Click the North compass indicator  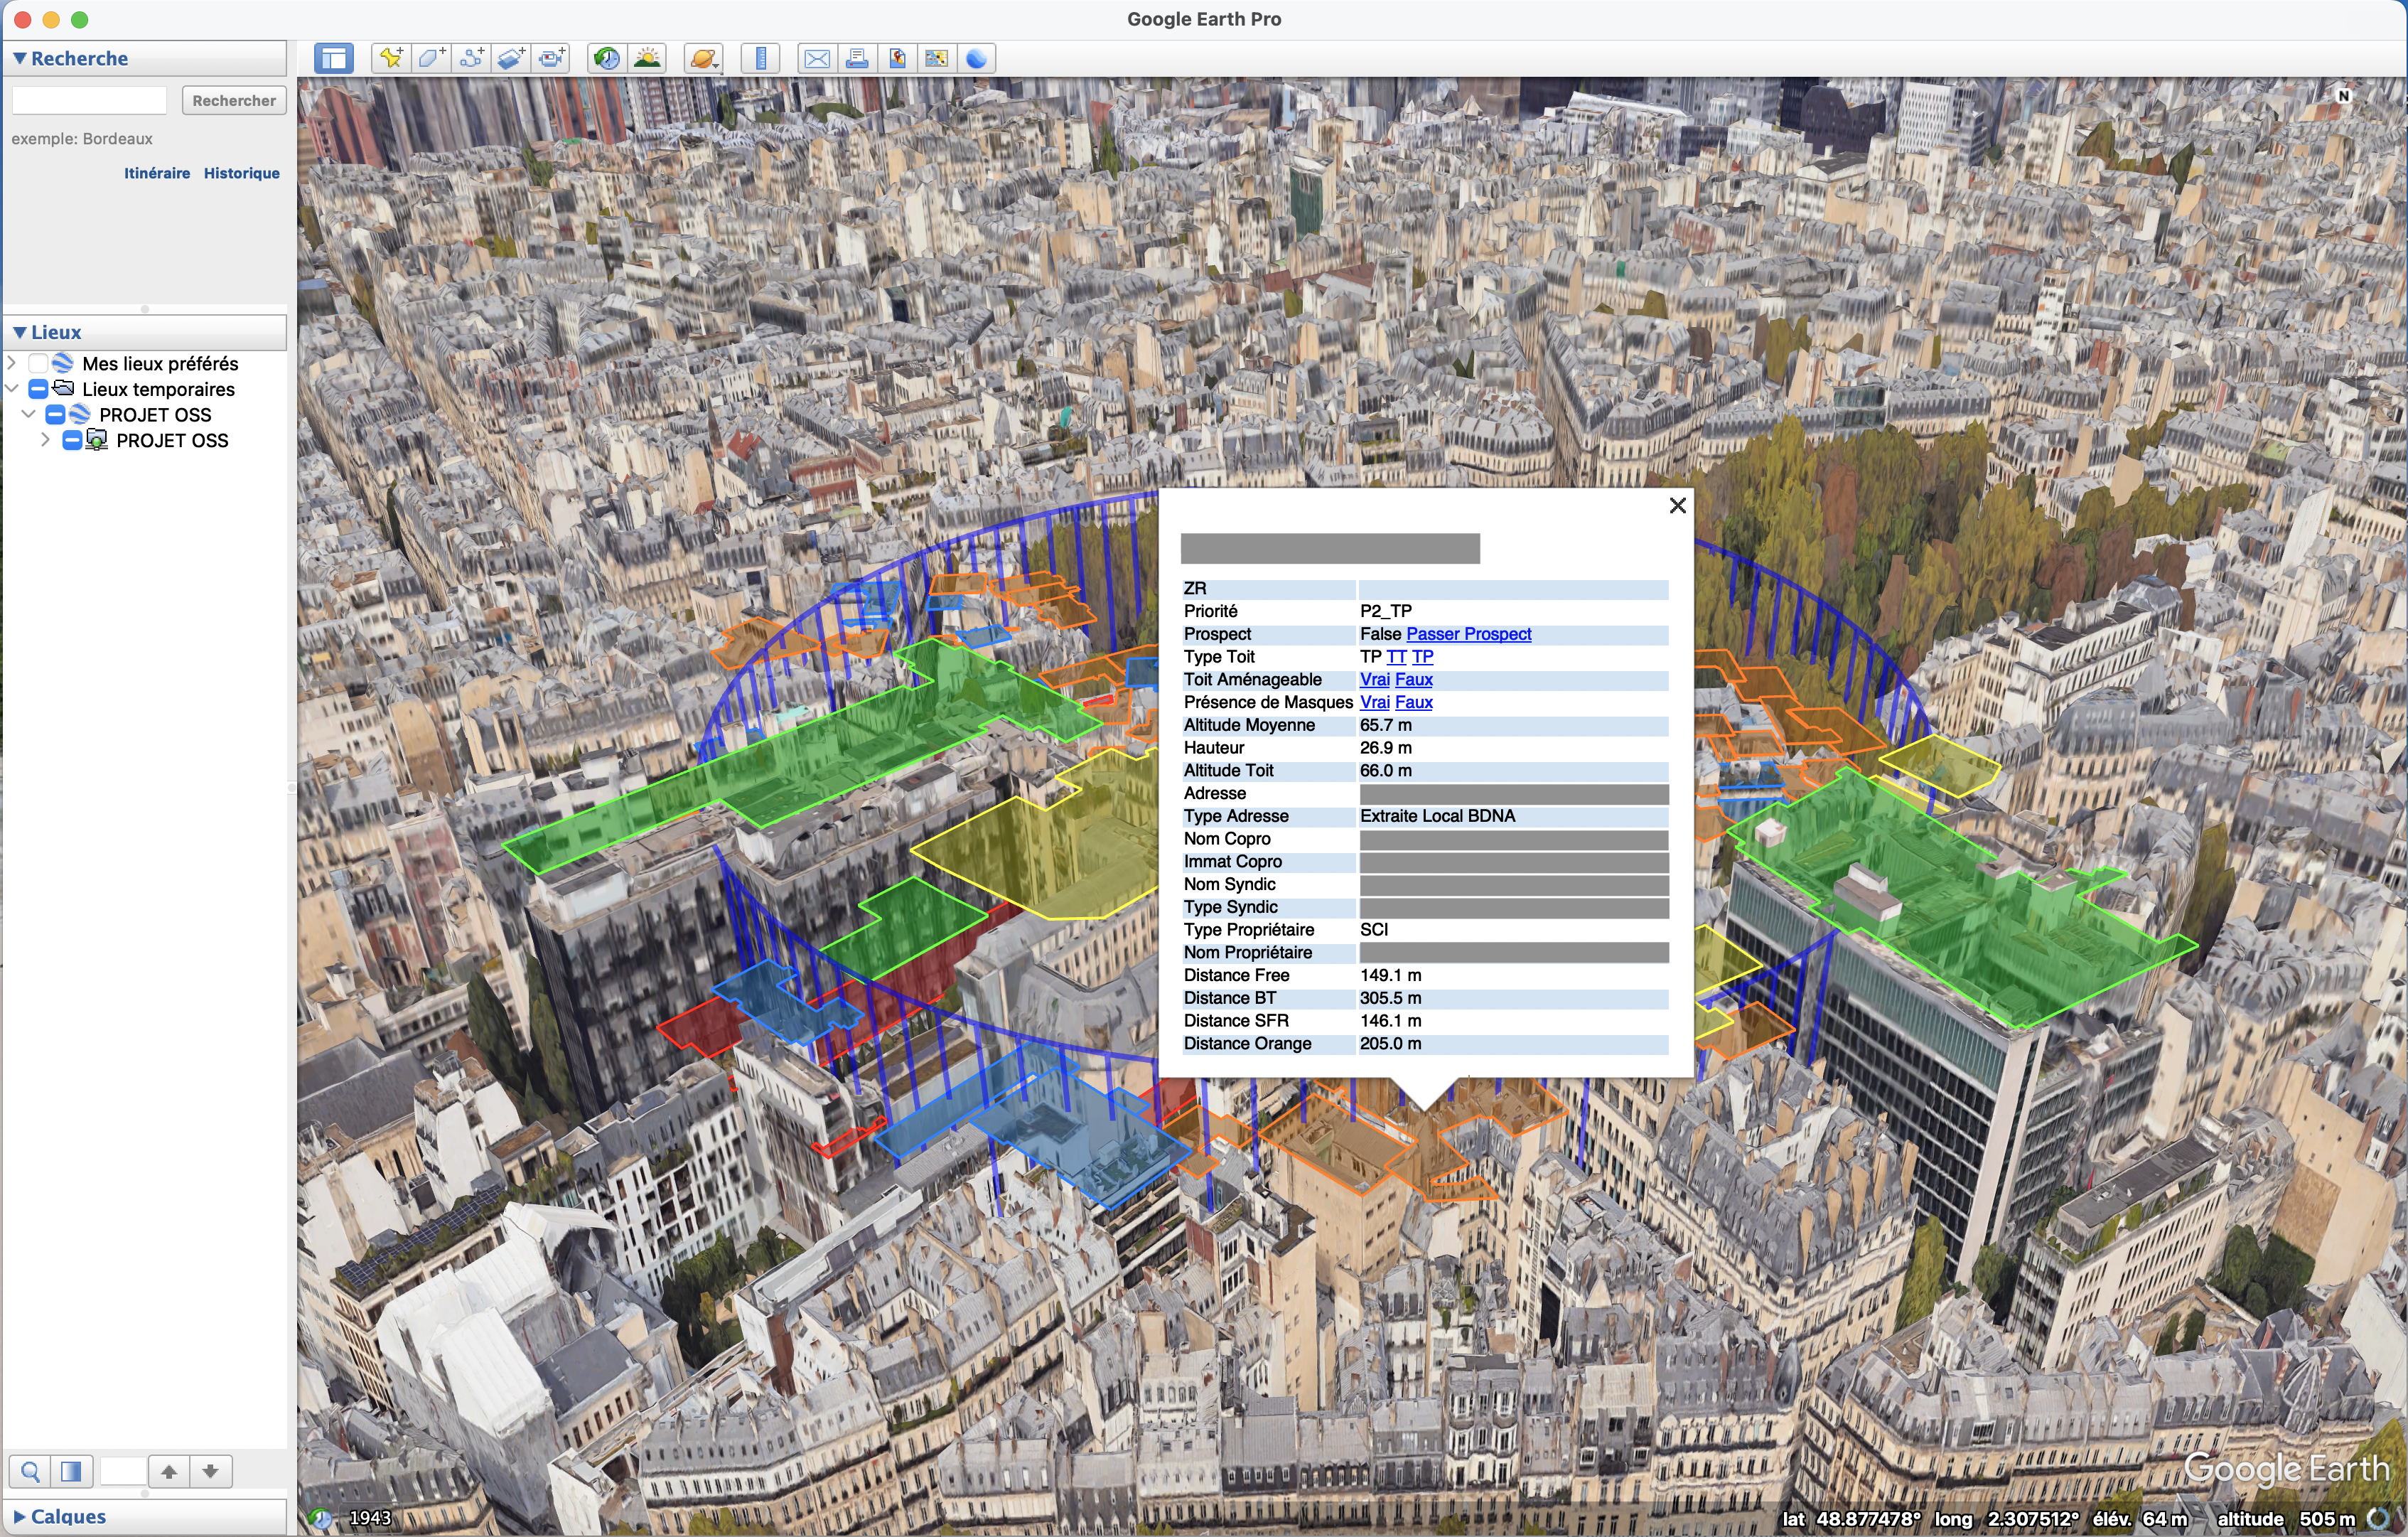[2343, 96]
